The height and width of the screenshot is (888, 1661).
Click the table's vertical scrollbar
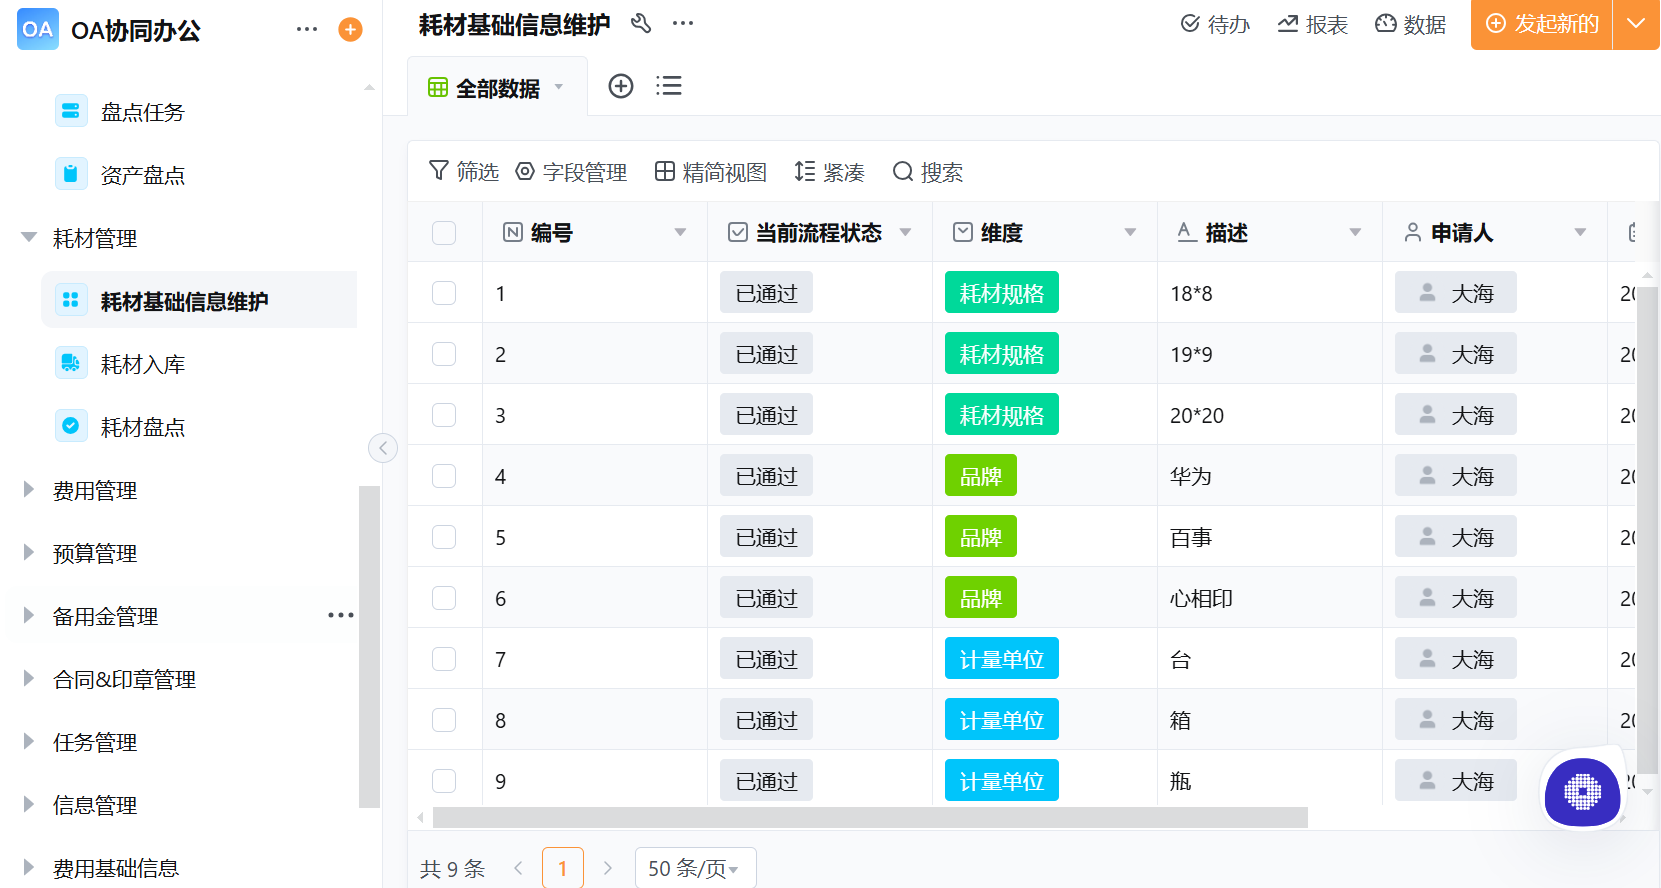[x=1647, y=530]
